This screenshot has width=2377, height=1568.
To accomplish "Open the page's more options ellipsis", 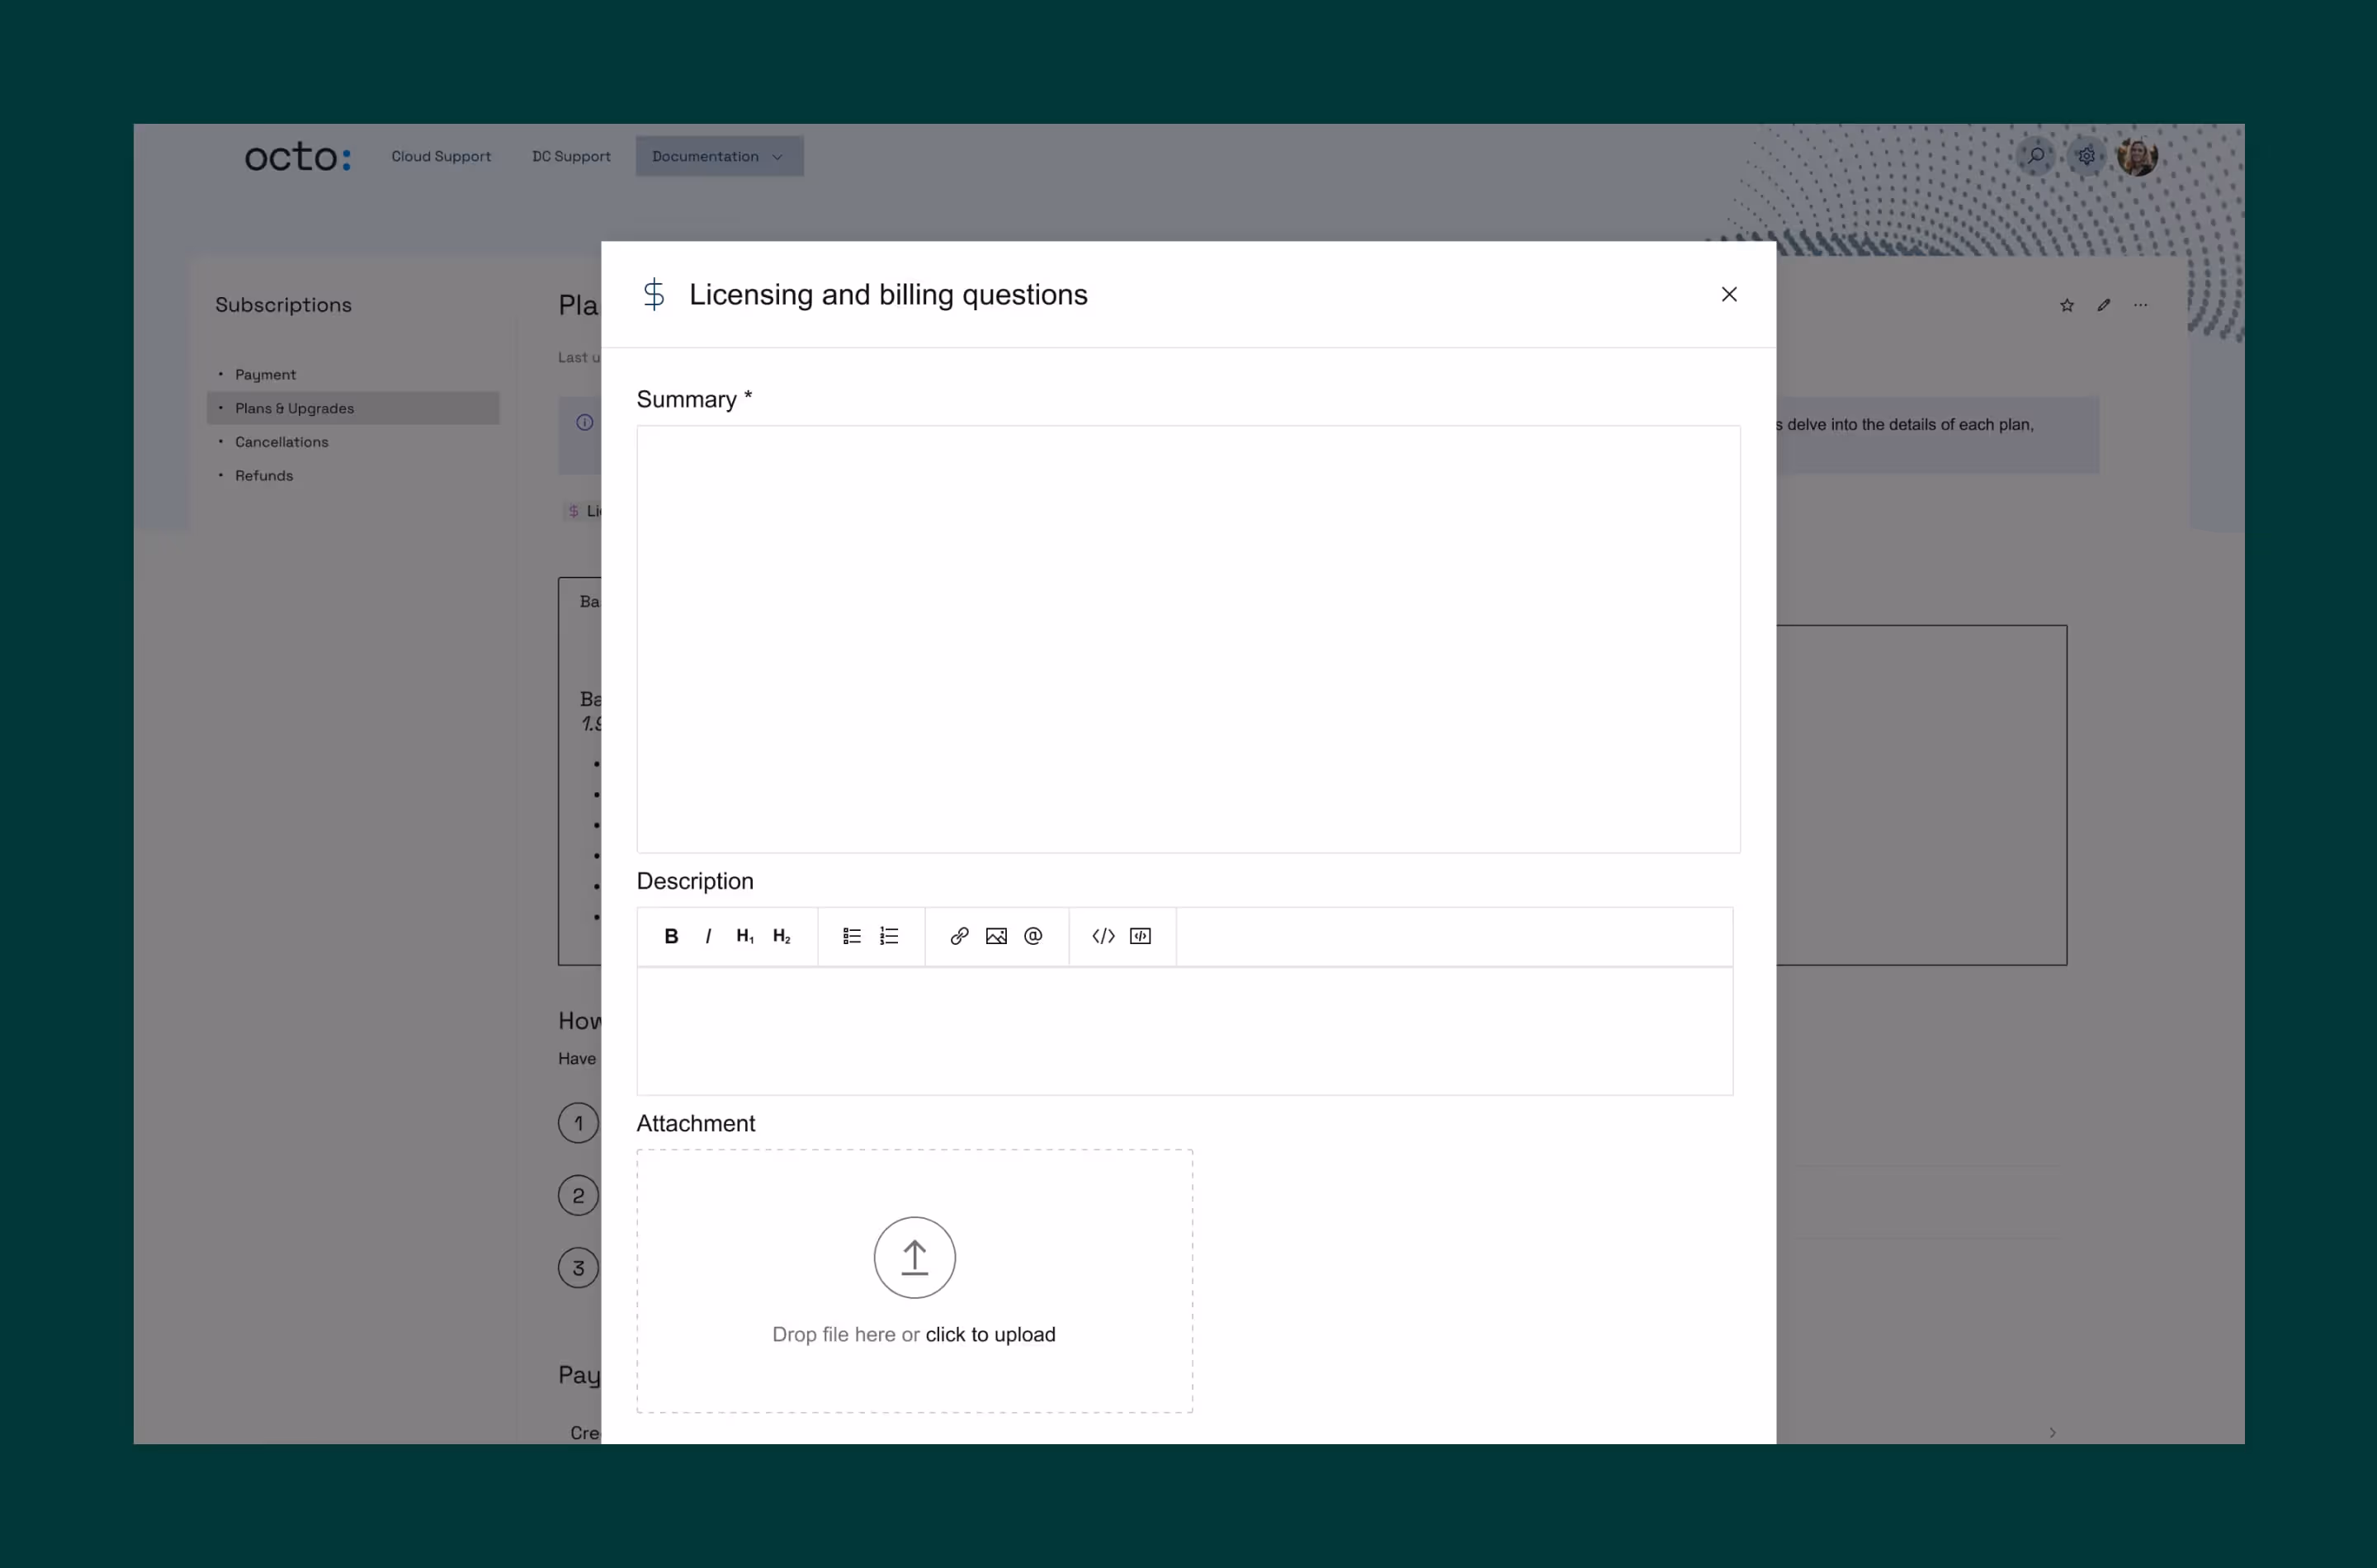I will point(2140,305).
